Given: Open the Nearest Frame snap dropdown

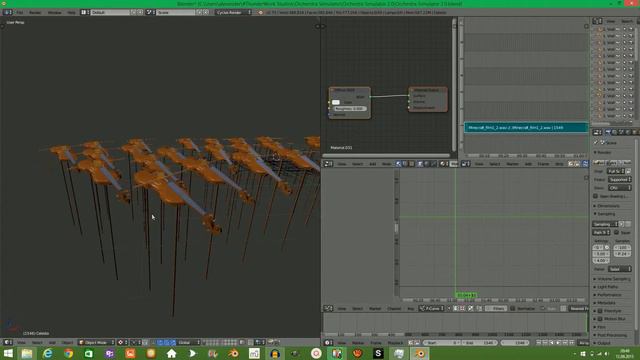Looking at the screenshot, I should click(x=579, y=309).
